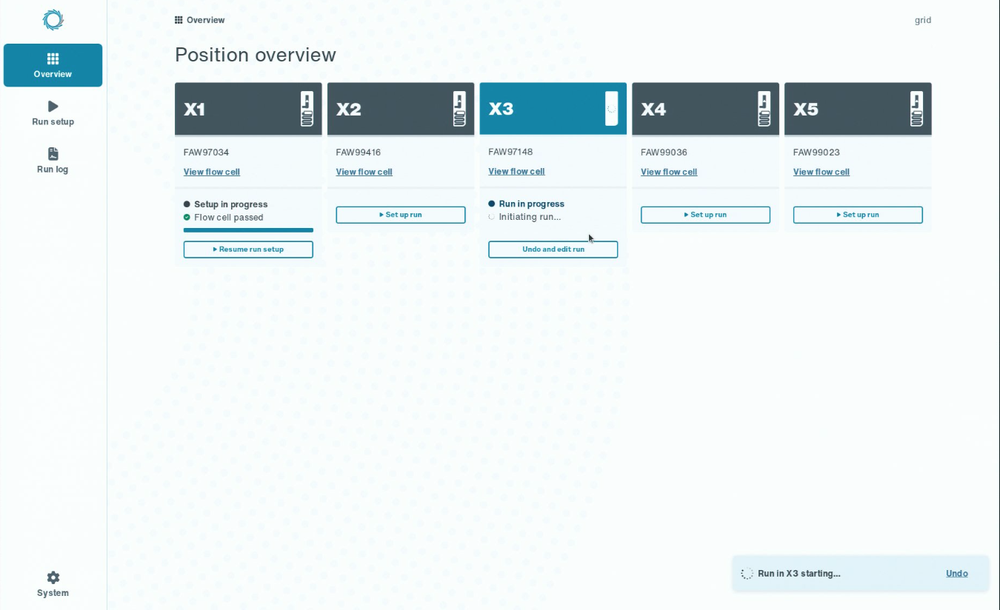Image resolution: width=1000 pixels, height=610 pixels.
Task: Click X1 setup progress bar
Action: pyautogui.click(x=248, y=230)
